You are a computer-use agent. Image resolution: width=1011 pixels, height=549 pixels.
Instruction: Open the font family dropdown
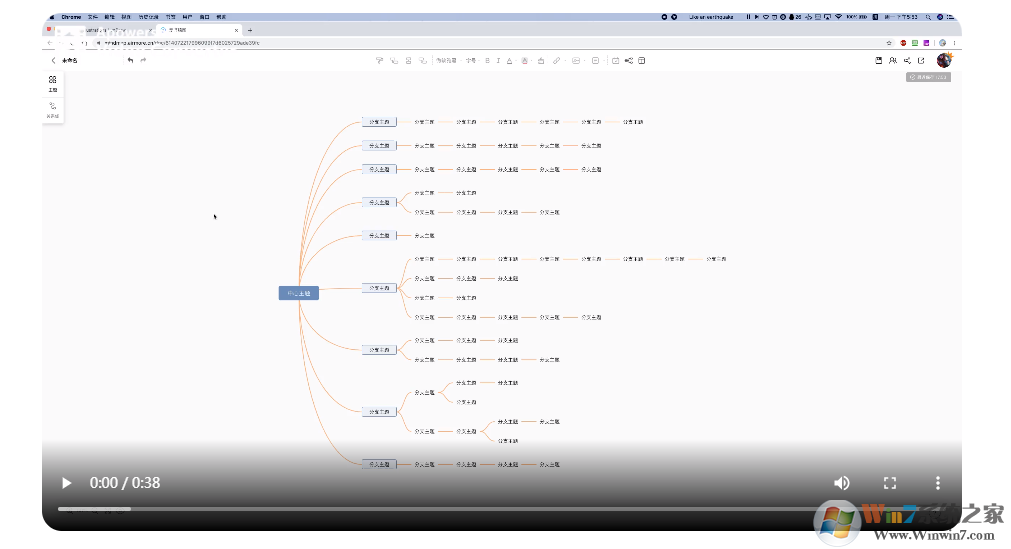coord(446,61)
